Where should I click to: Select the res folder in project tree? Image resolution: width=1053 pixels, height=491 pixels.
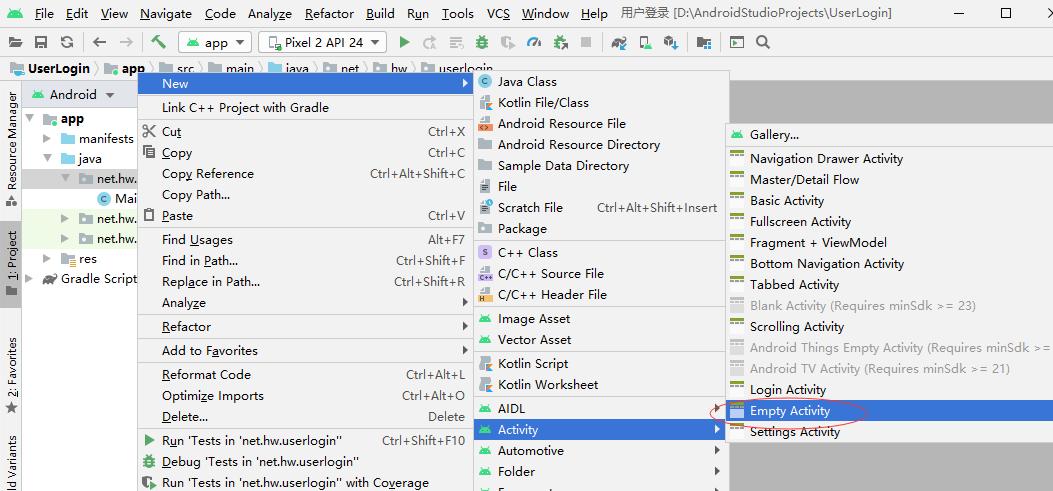point(79,259)
